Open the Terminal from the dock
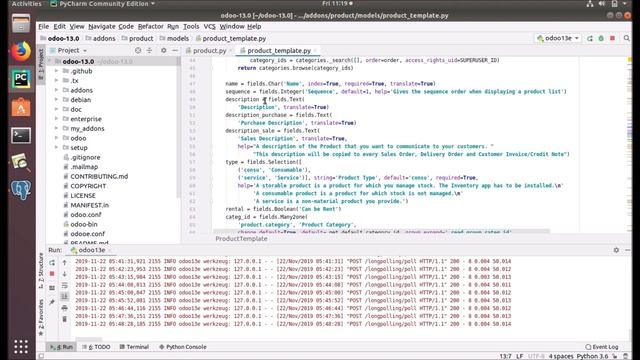This screenshot has width=640, height=360. coord(21,136)
